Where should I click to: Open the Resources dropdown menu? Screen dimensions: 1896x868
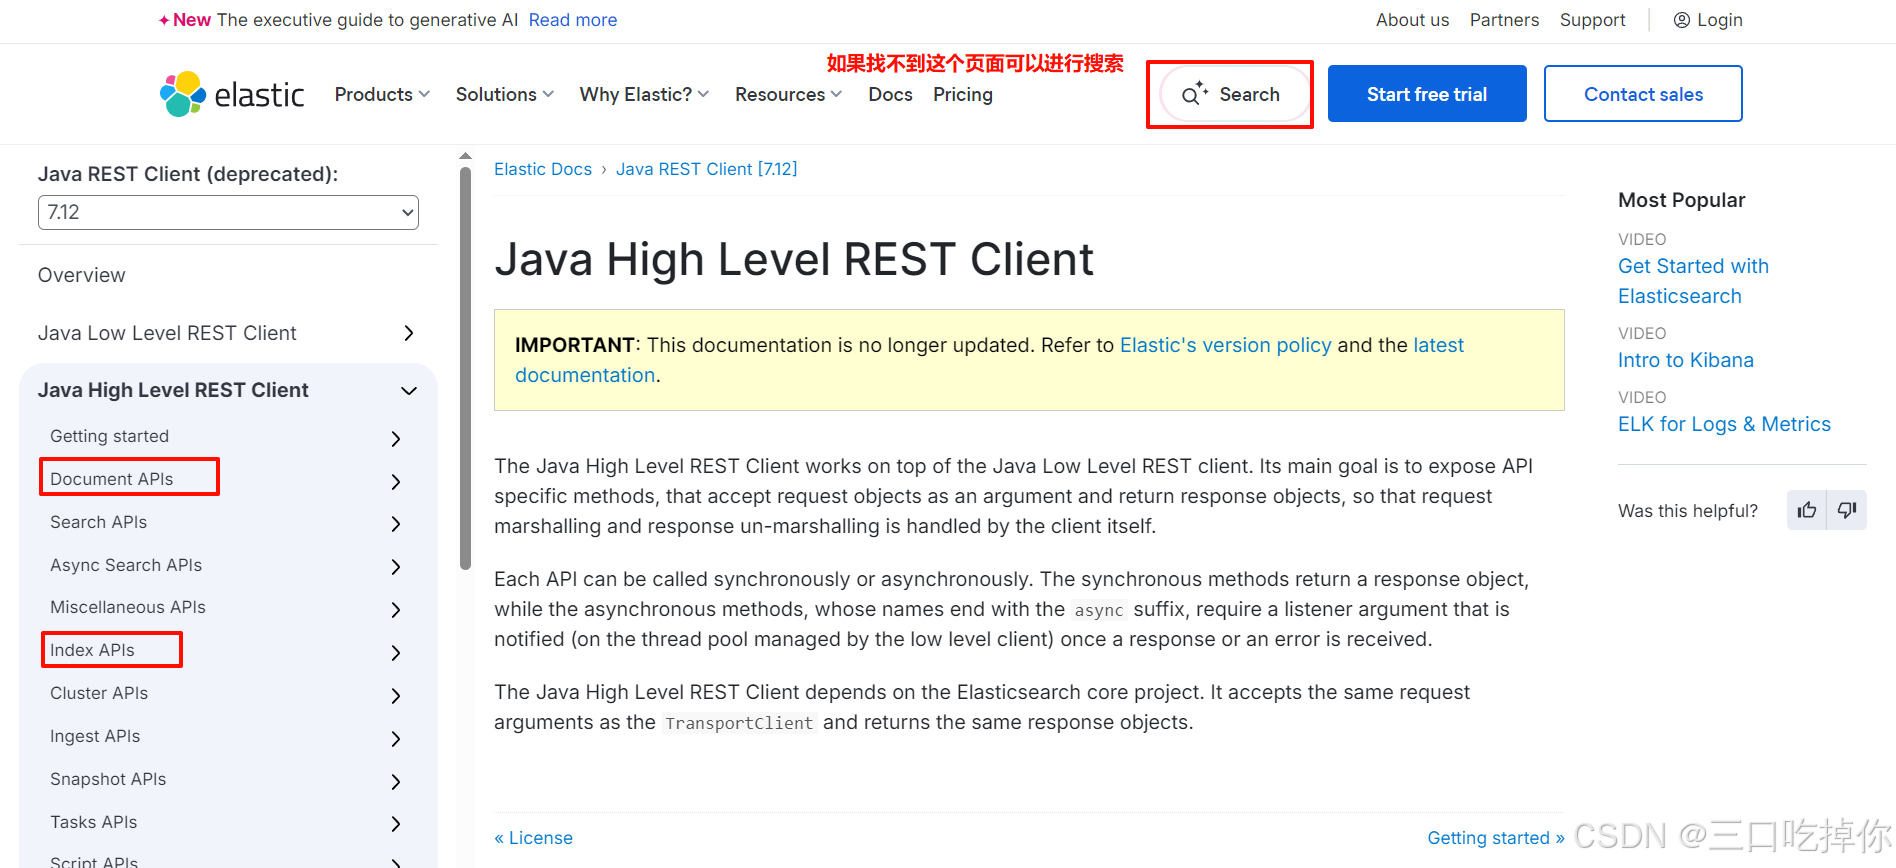[789, 94]
